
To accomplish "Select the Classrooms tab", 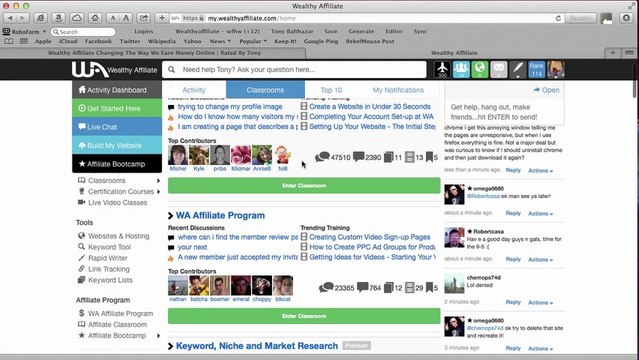I will pyautogui.click(x=265, y=90).
